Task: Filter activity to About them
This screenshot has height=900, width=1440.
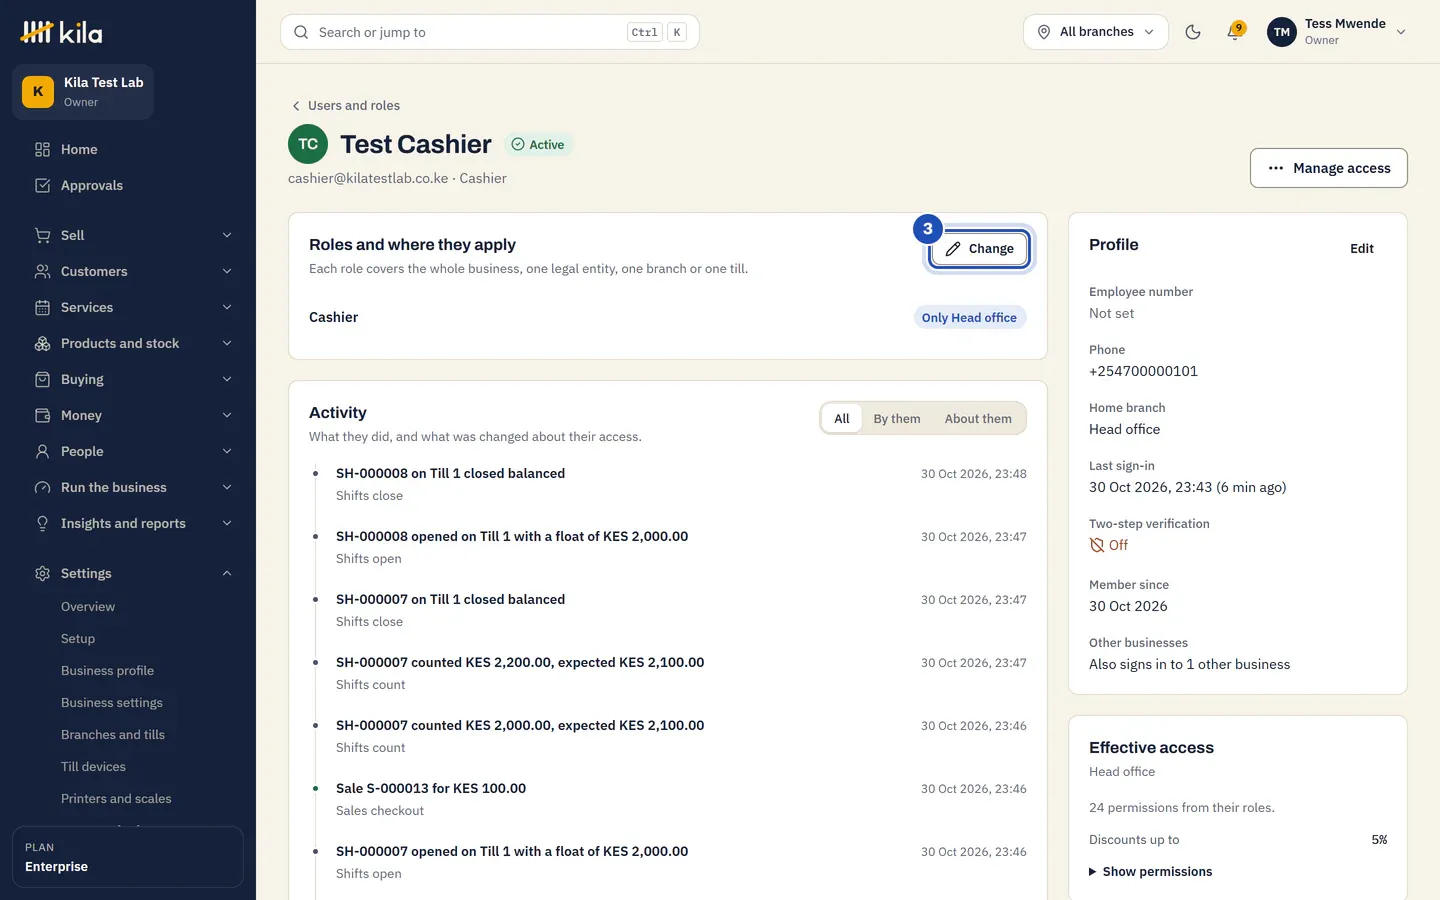Action: coord(978,418)
